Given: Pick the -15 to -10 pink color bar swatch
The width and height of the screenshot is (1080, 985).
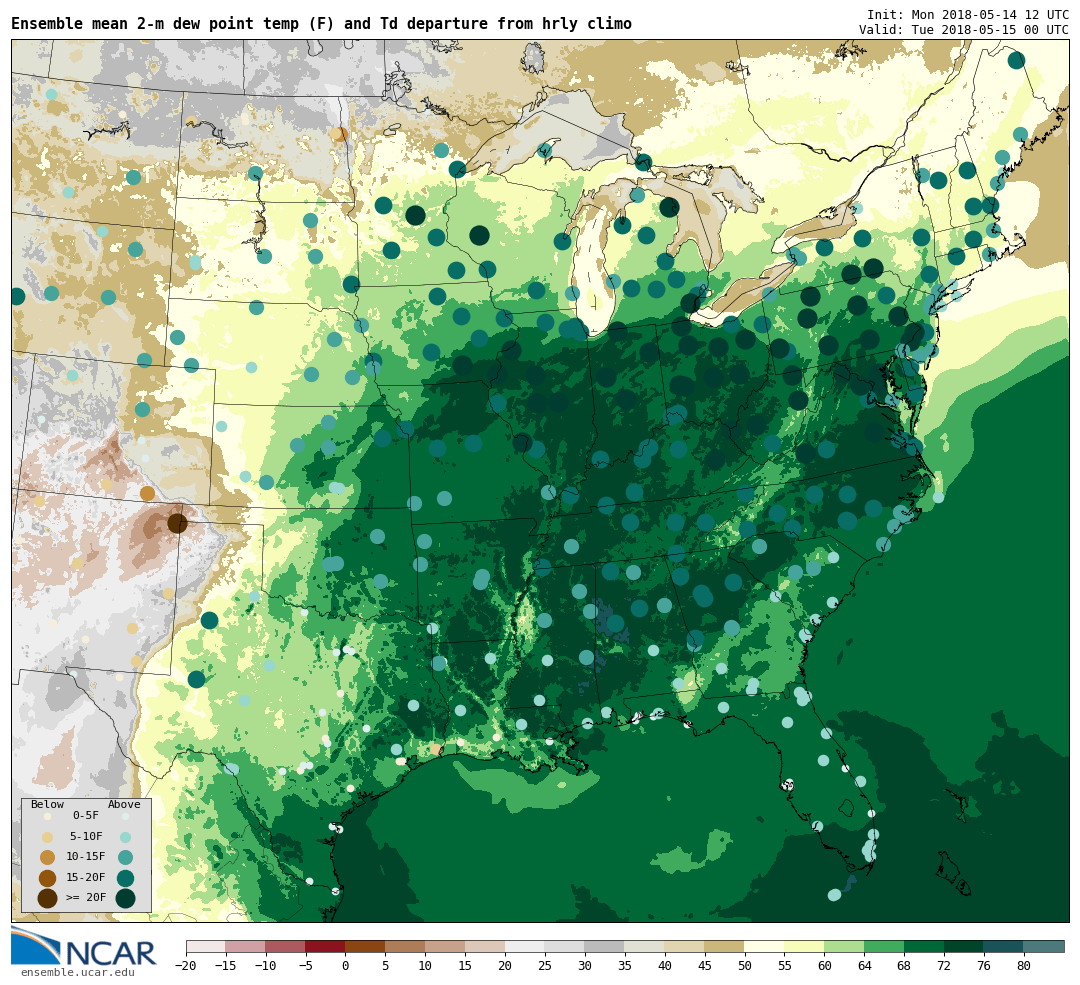Looking at the screenshot, I should tap(246, 946).
